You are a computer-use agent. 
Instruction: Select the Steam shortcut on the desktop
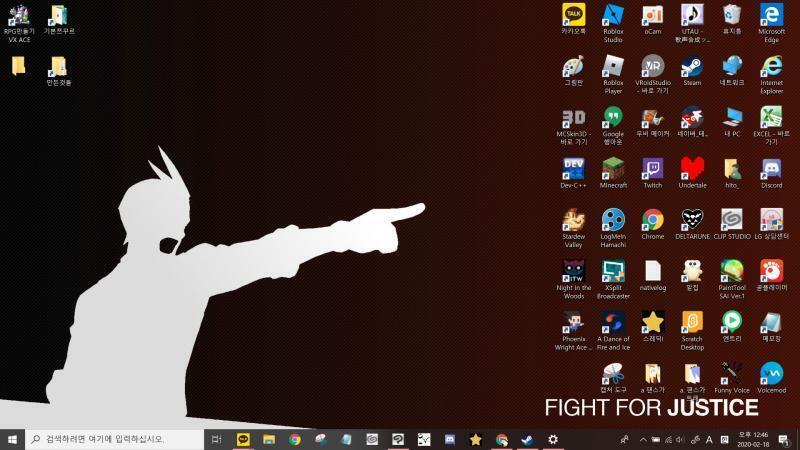692,70
